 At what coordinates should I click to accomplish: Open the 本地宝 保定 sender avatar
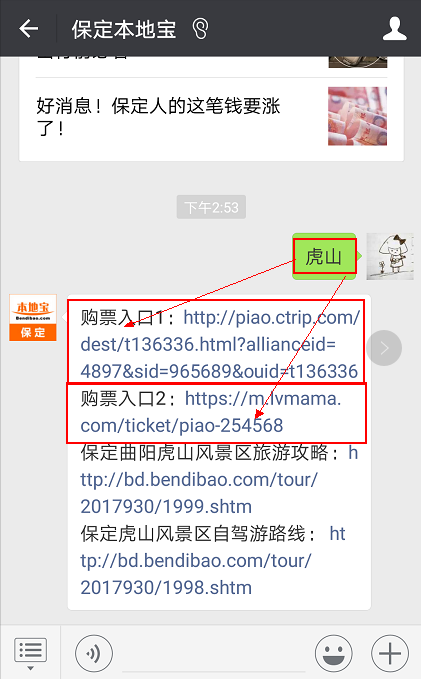pos(33,317)
